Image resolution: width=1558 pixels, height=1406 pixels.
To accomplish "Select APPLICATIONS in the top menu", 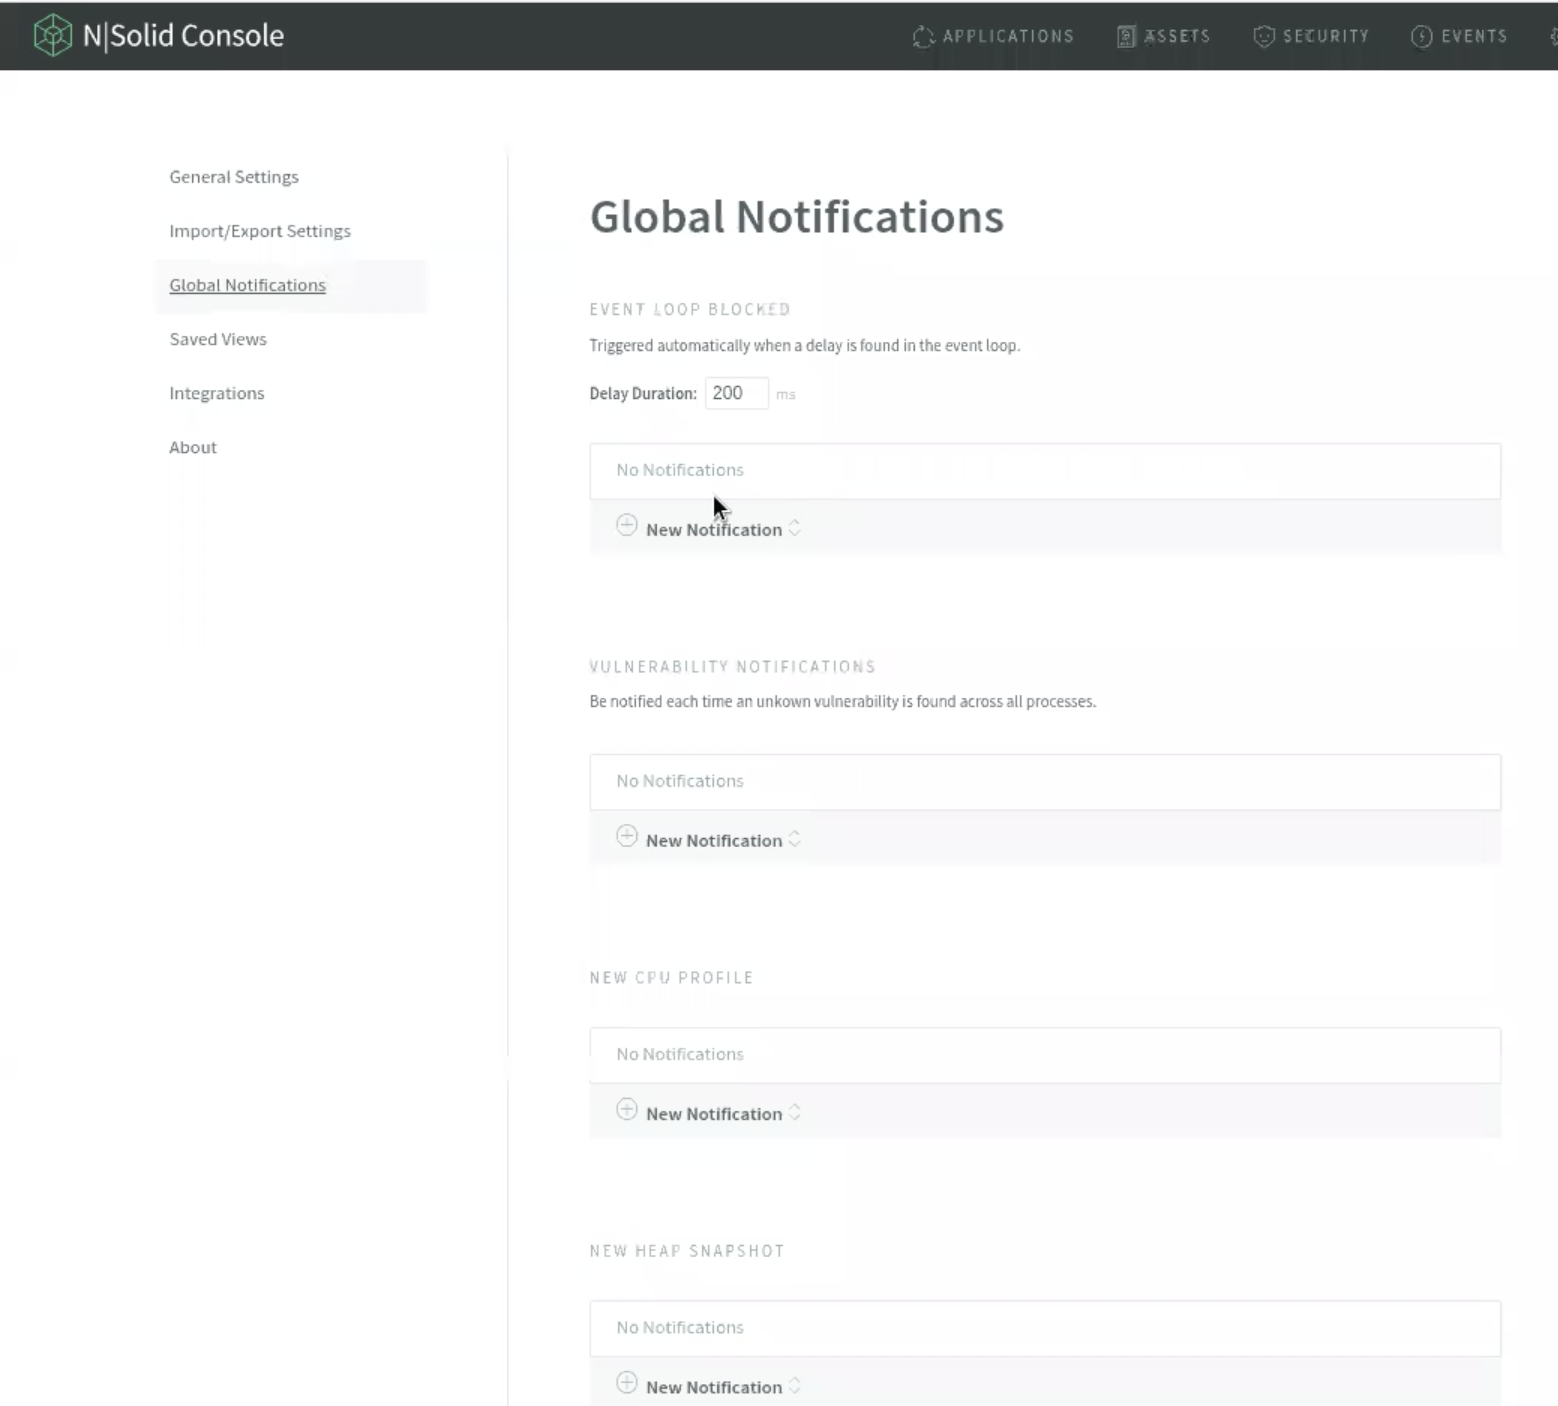I will click(x=1008, y=36).
